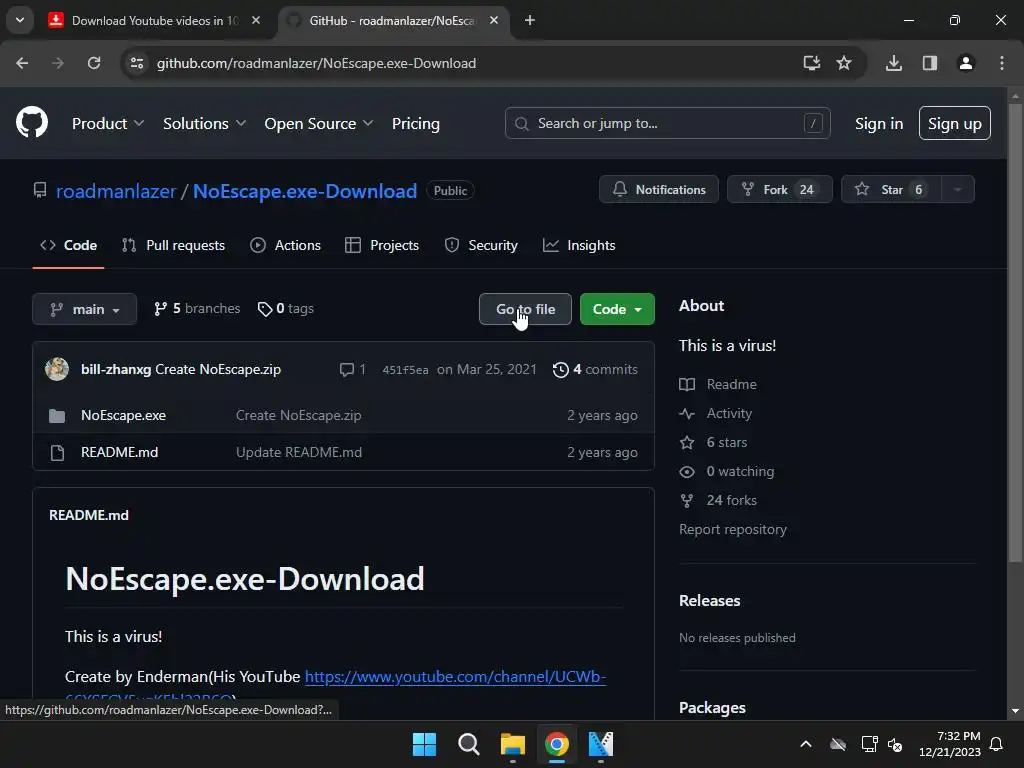Expand the Open Source menu
Viewport: 1024px width, 768px height.
tap(319, 123)
